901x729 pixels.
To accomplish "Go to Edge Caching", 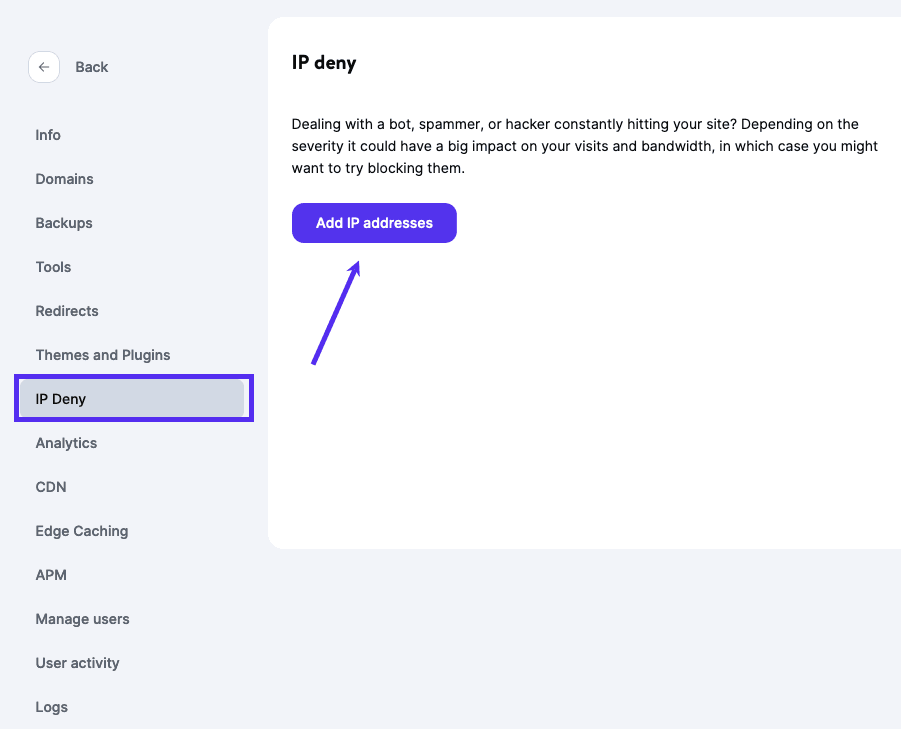I will click(x=82, y=531).
